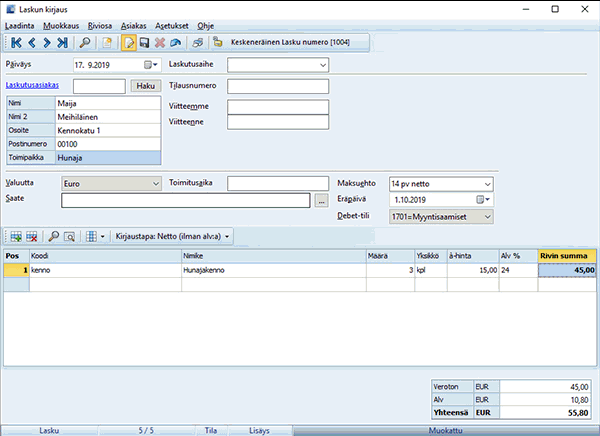Image resolution: width=600 pixels, height=436 pixels.
Task: Open the Kirjaustapa Netto dropdown
Action: coord(171,236)
